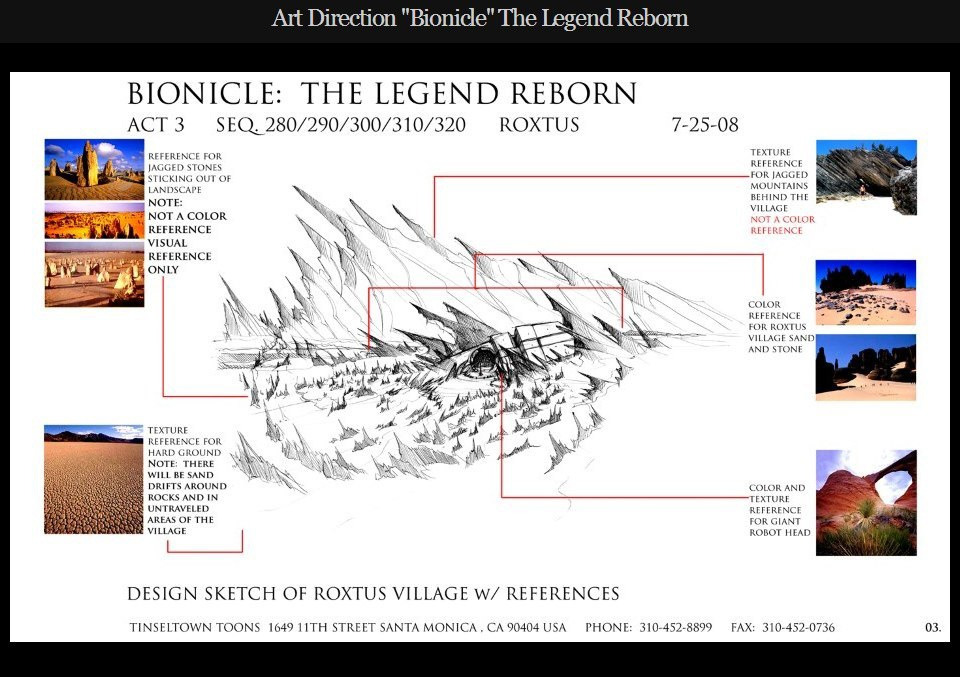
Task: Open the pale sand pinnacles field photo
Action: [x=94, y=274]
